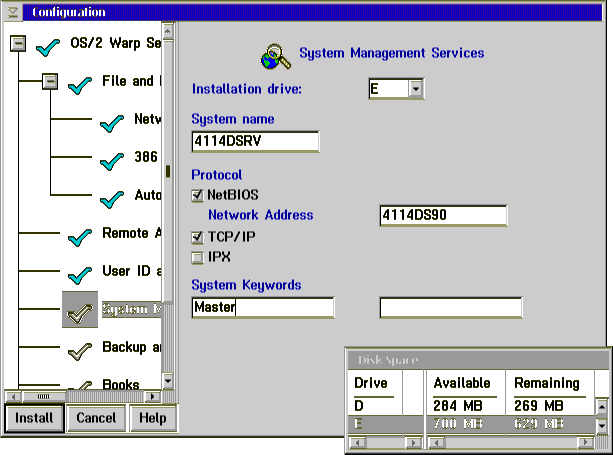Toggle checkmark beside Remote Access item
The width and height of the screenshot is (613, 455).
click(x=80, y=237)
